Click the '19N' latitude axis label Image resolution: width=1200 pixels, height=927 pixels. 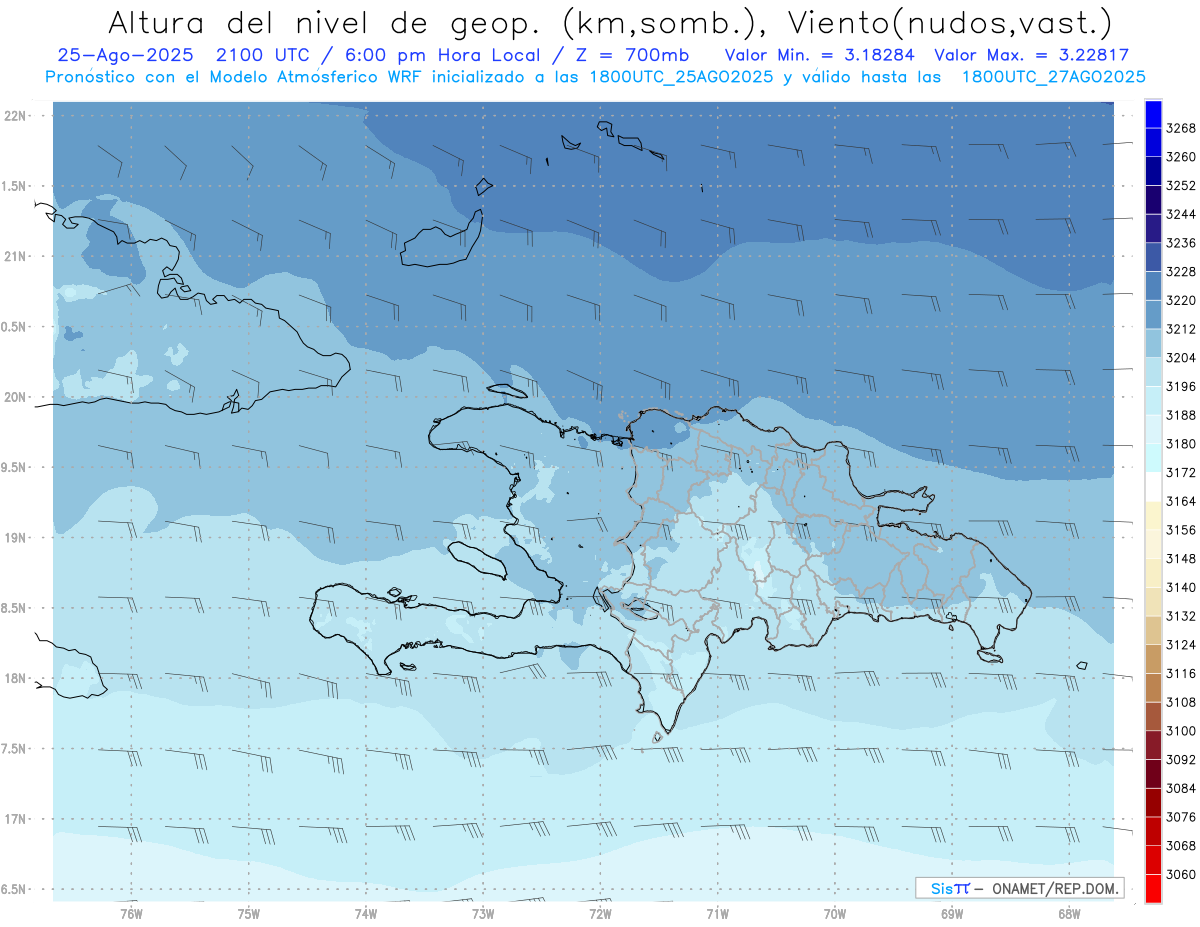pos(15,538)
